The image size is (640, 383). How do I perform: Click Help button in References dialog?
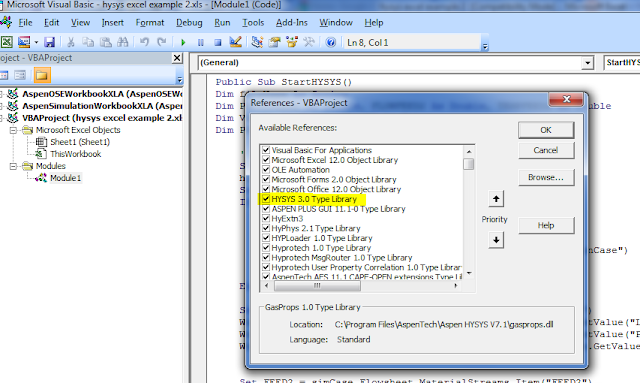point(546,225)
